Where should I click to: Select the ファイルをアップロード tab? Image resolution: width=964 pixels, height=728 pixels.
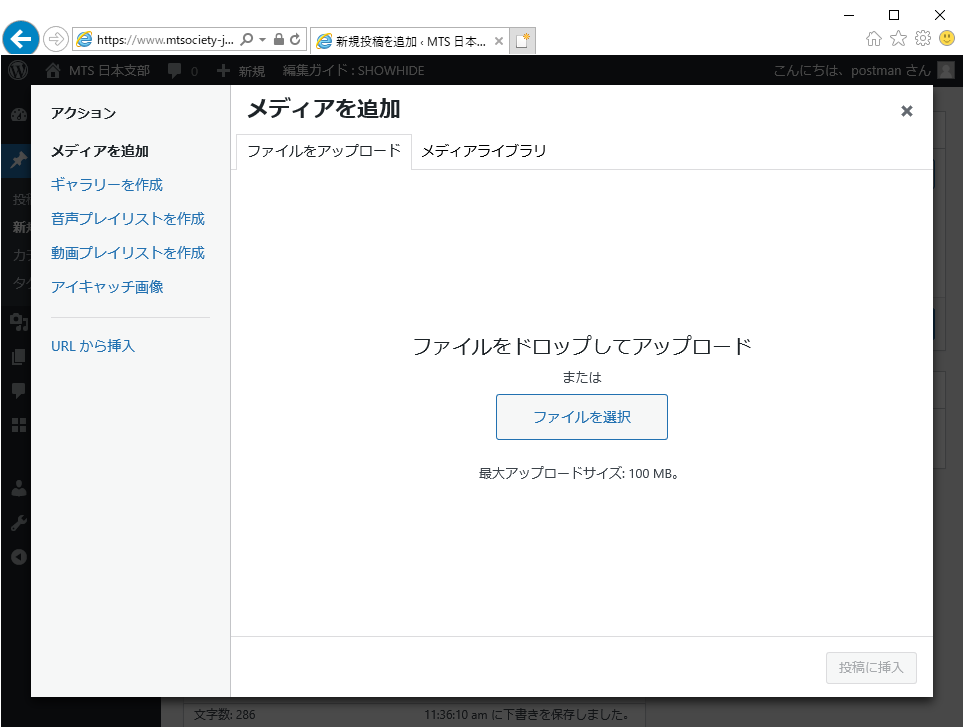coord(324,151)
